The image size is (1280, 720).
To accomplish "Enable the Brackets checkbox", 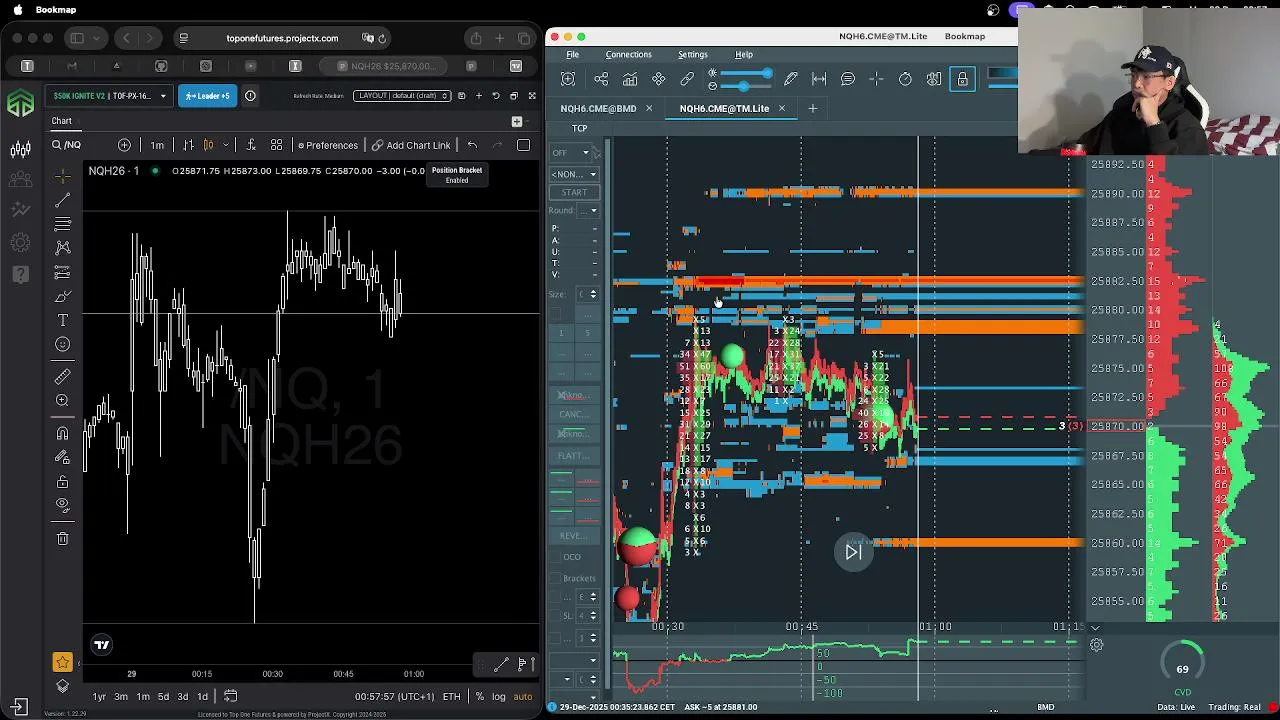I will point(556,578).
